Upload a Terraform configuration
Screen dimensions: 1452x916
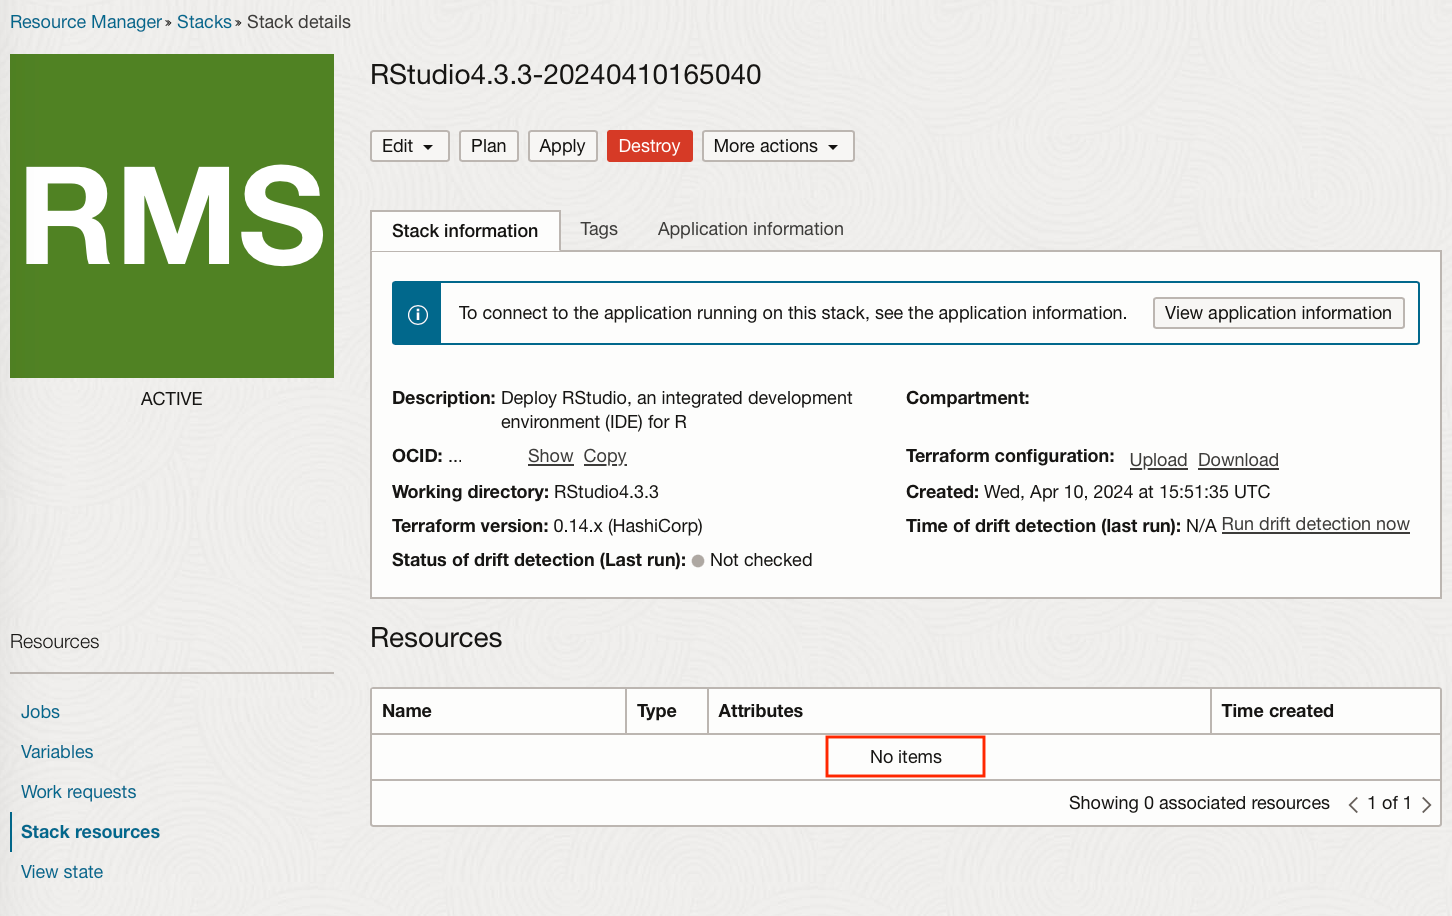tap(1158, 460)
